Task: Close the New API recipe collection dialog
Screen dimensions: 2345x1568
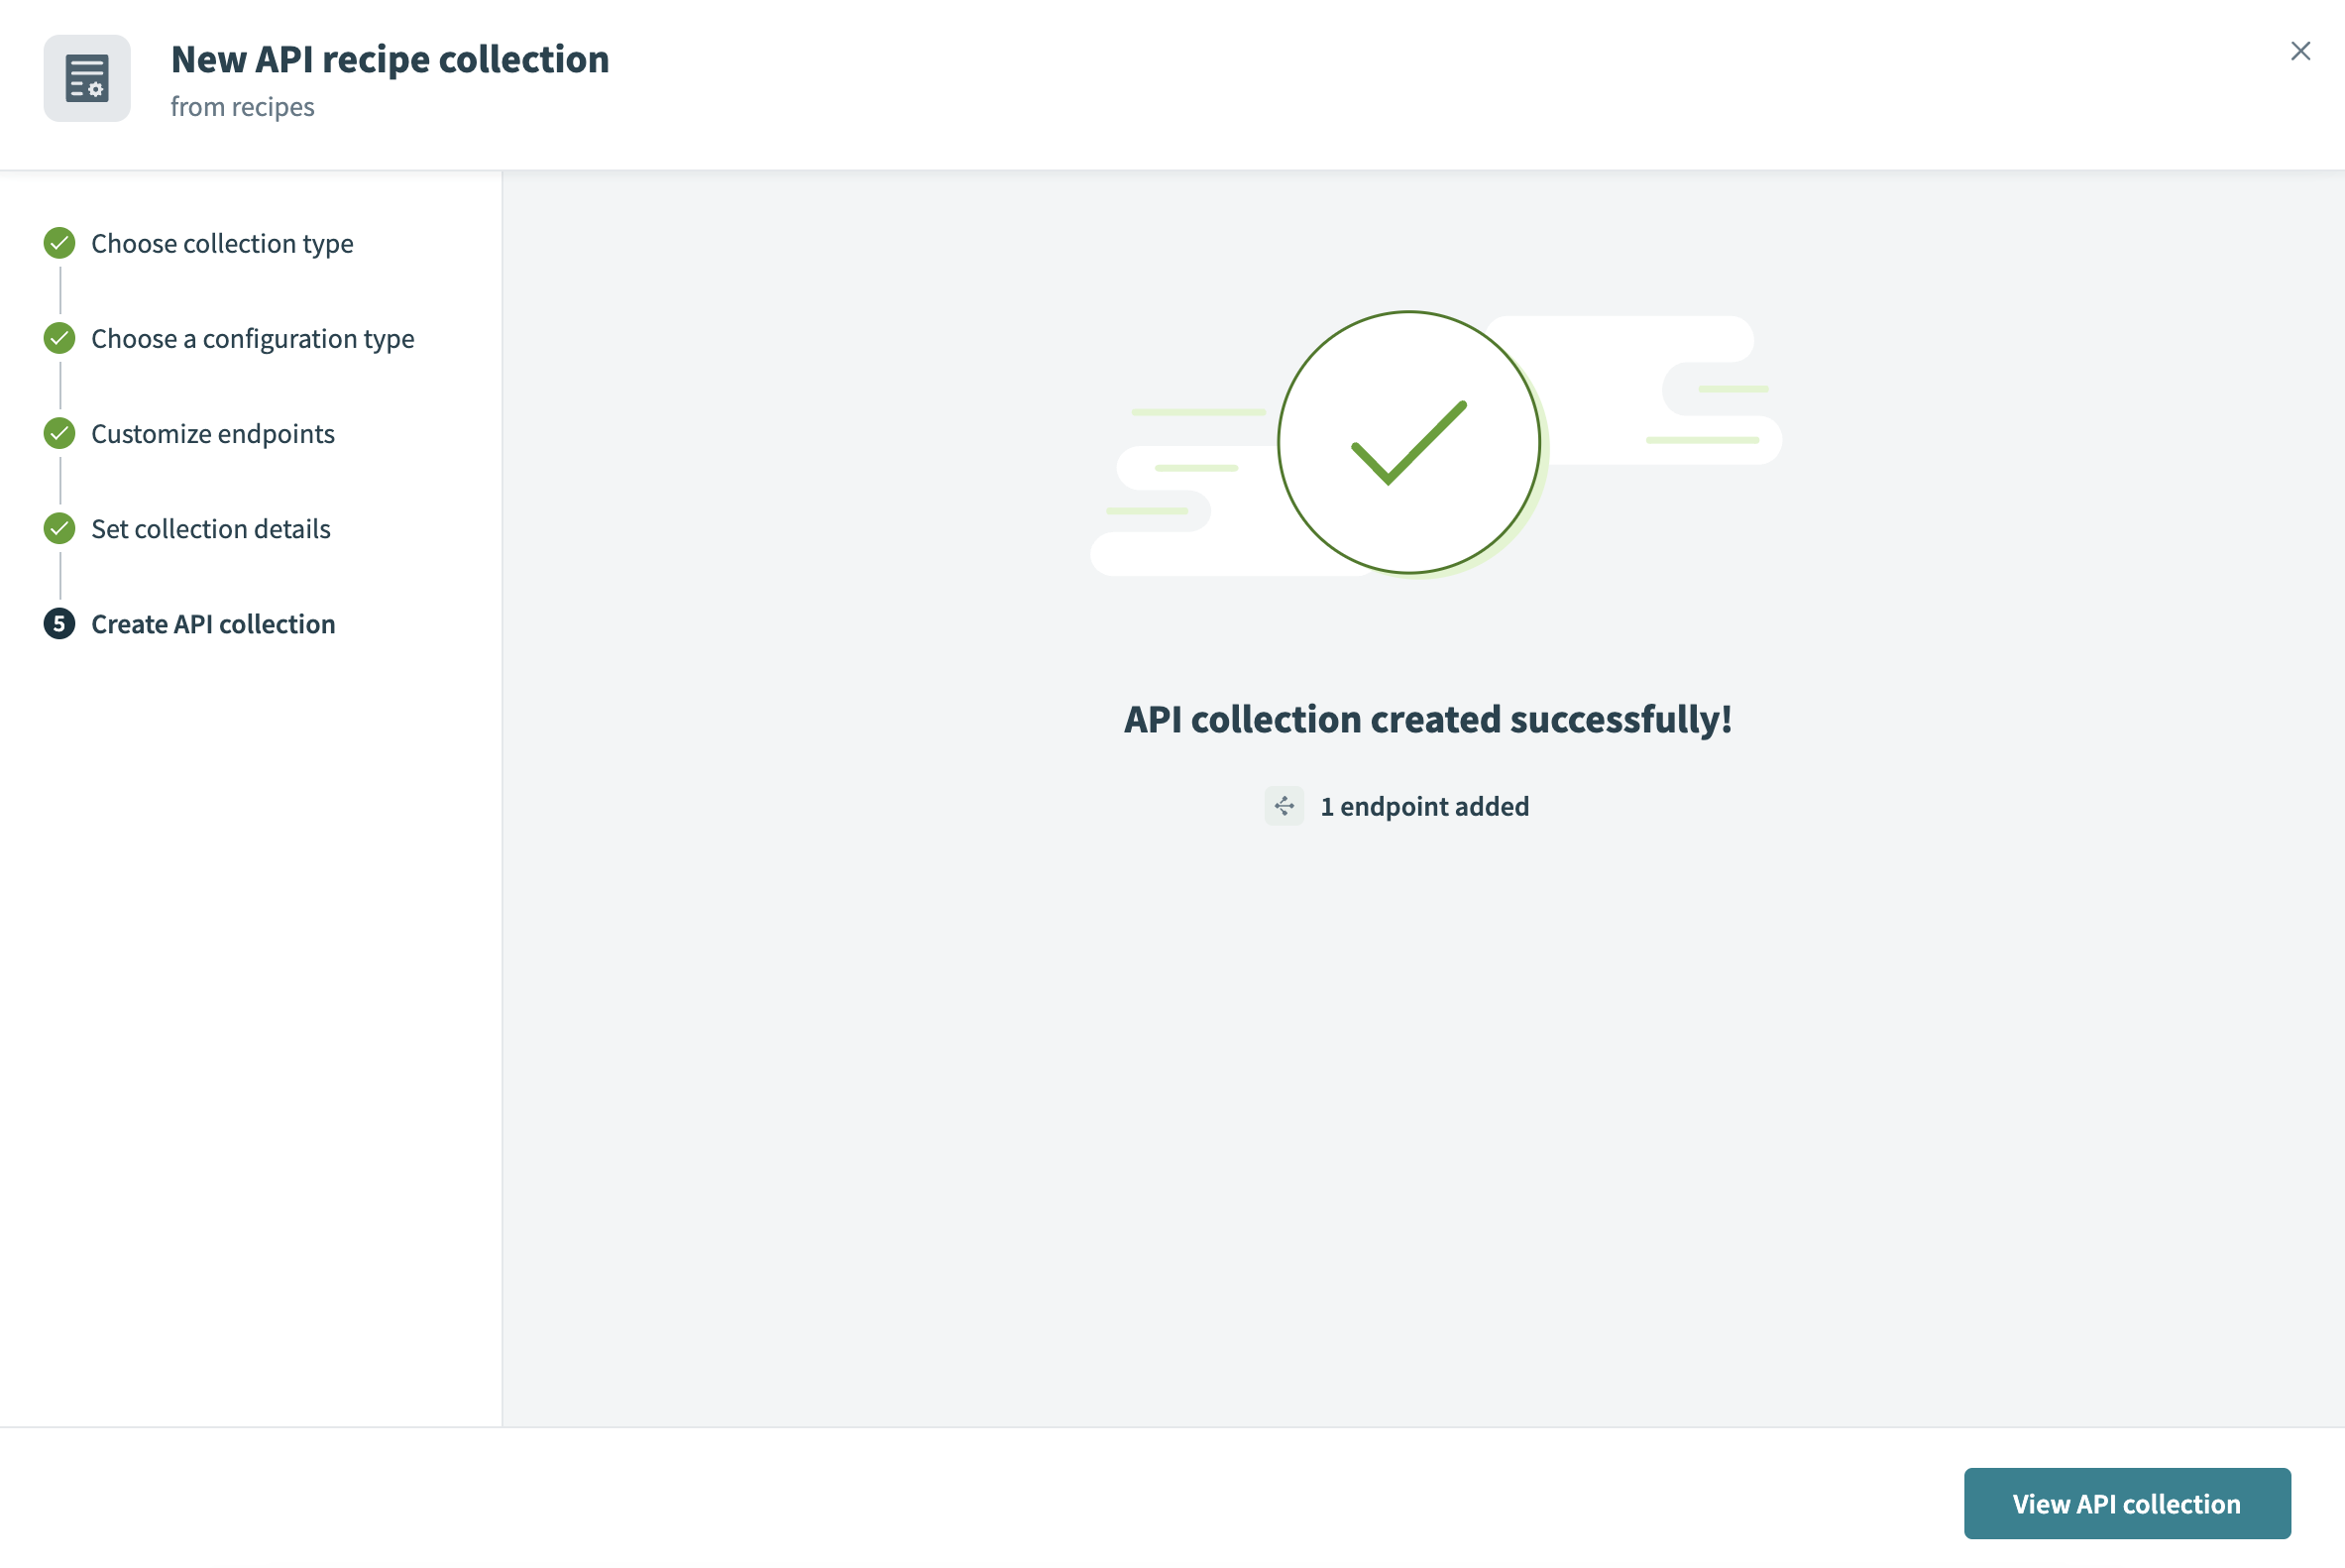Action: (x=2300, y=50)
